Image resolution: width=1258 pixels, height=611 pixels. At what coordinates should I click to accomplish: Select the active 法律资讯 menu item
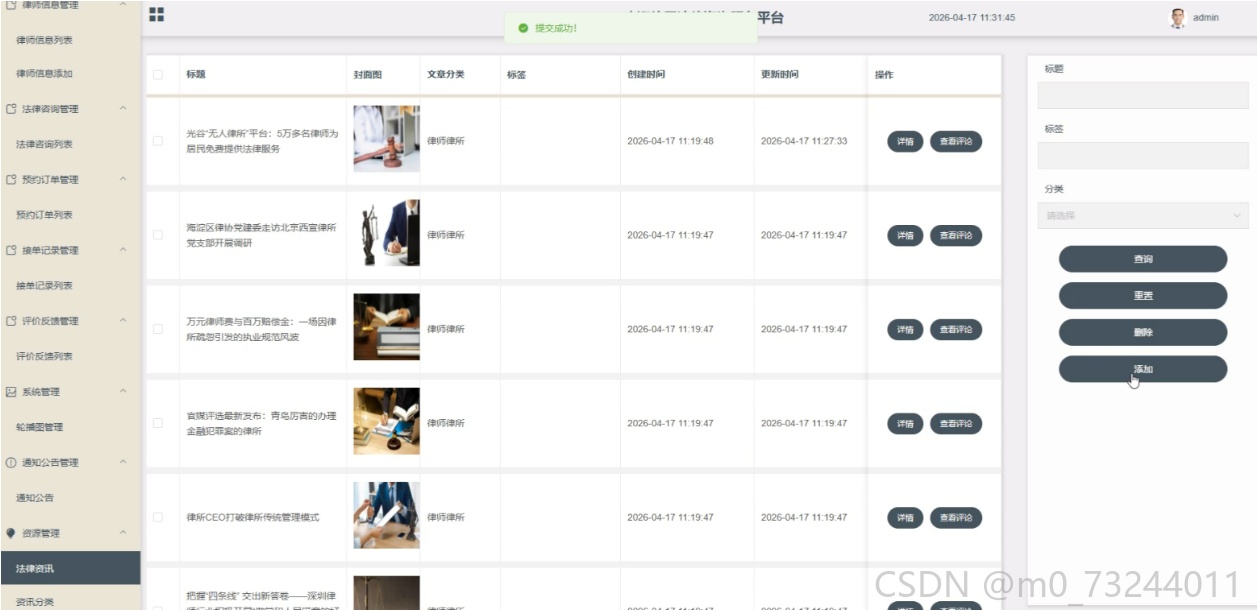(x=70, y=569)
